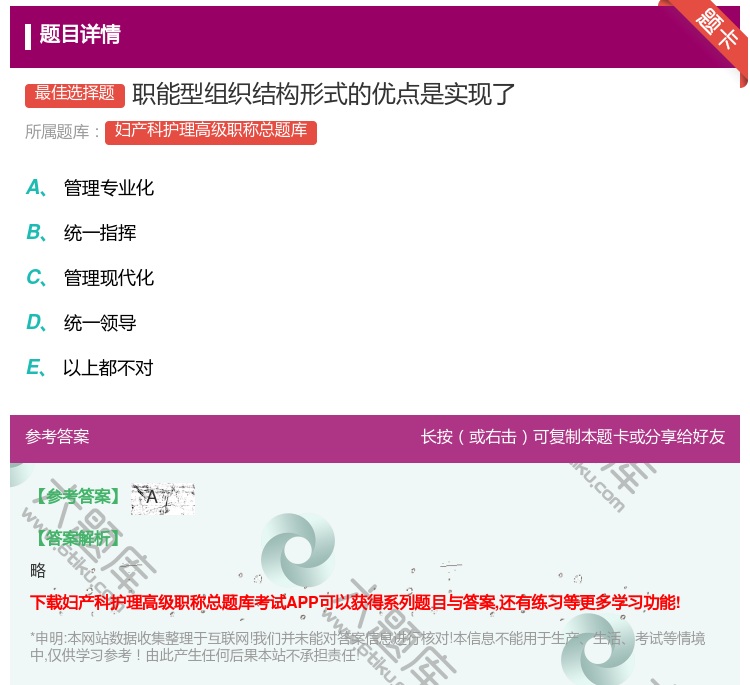Viewport: 750px width, 685px height.
Task: Click the 长按（或右击）可复制本题卡 hint text
Action: (573, 437)
